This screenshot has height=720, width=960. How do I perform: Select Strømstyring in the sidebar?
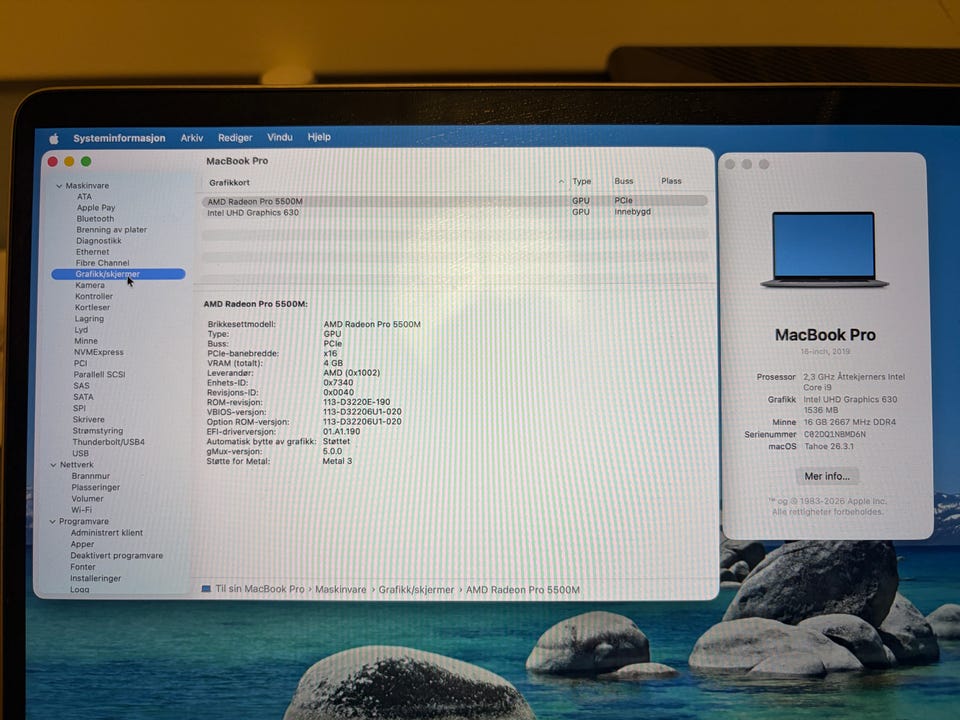(98, 431)
